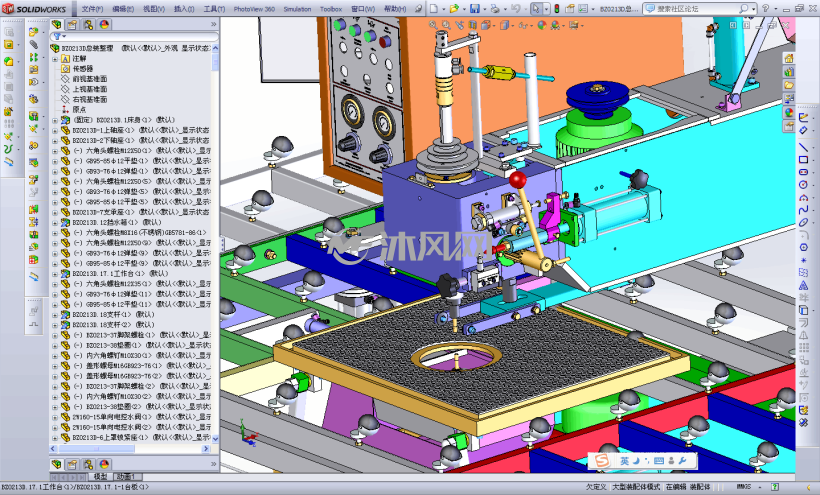Switch to the 模型 bottom tab
820x495 pixels.
click(100, 477)
